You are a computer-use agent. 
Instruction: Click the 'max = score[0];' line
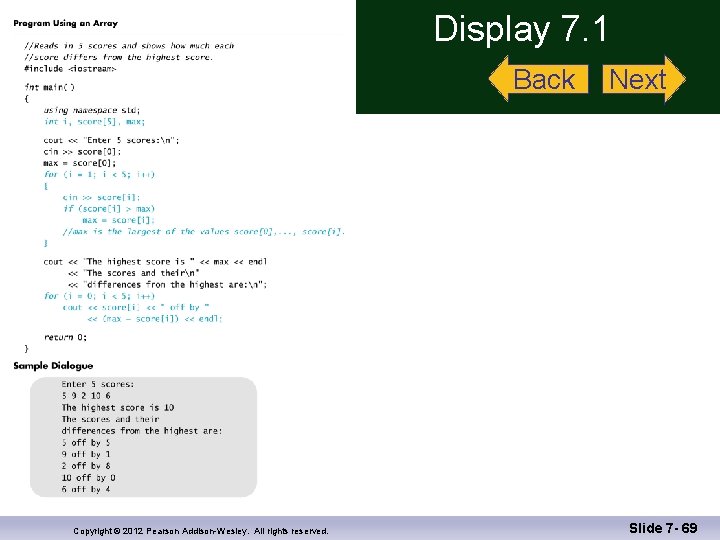[79, 163]
